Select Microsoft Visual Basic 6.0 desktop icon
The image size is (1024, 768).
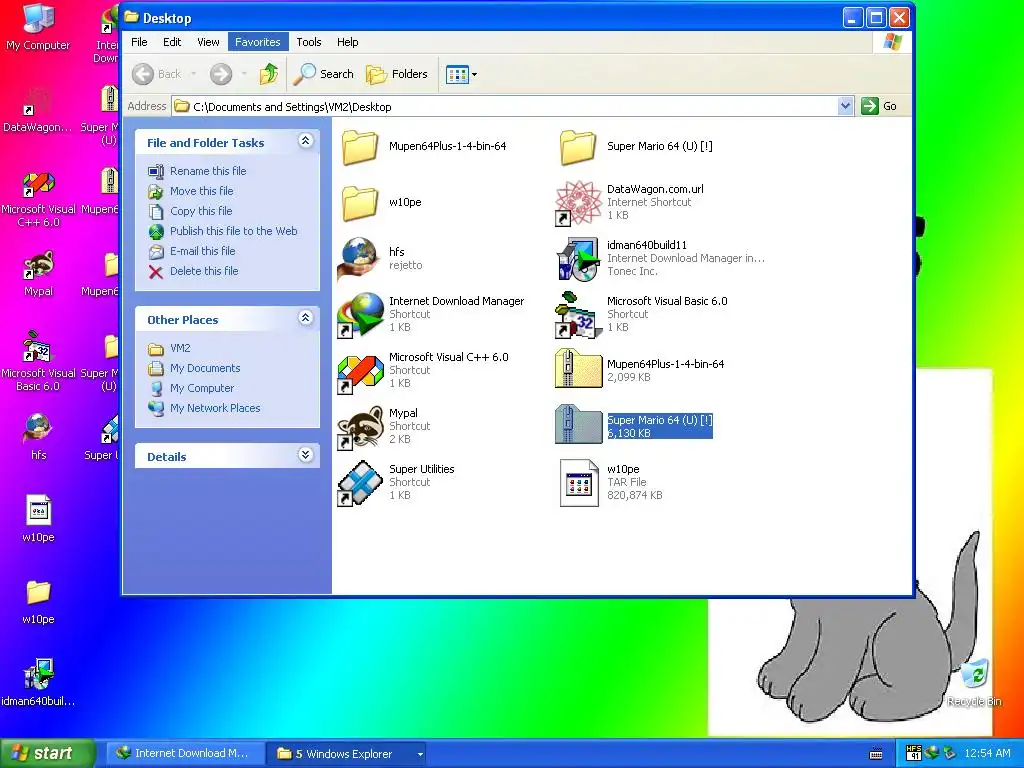38,362
